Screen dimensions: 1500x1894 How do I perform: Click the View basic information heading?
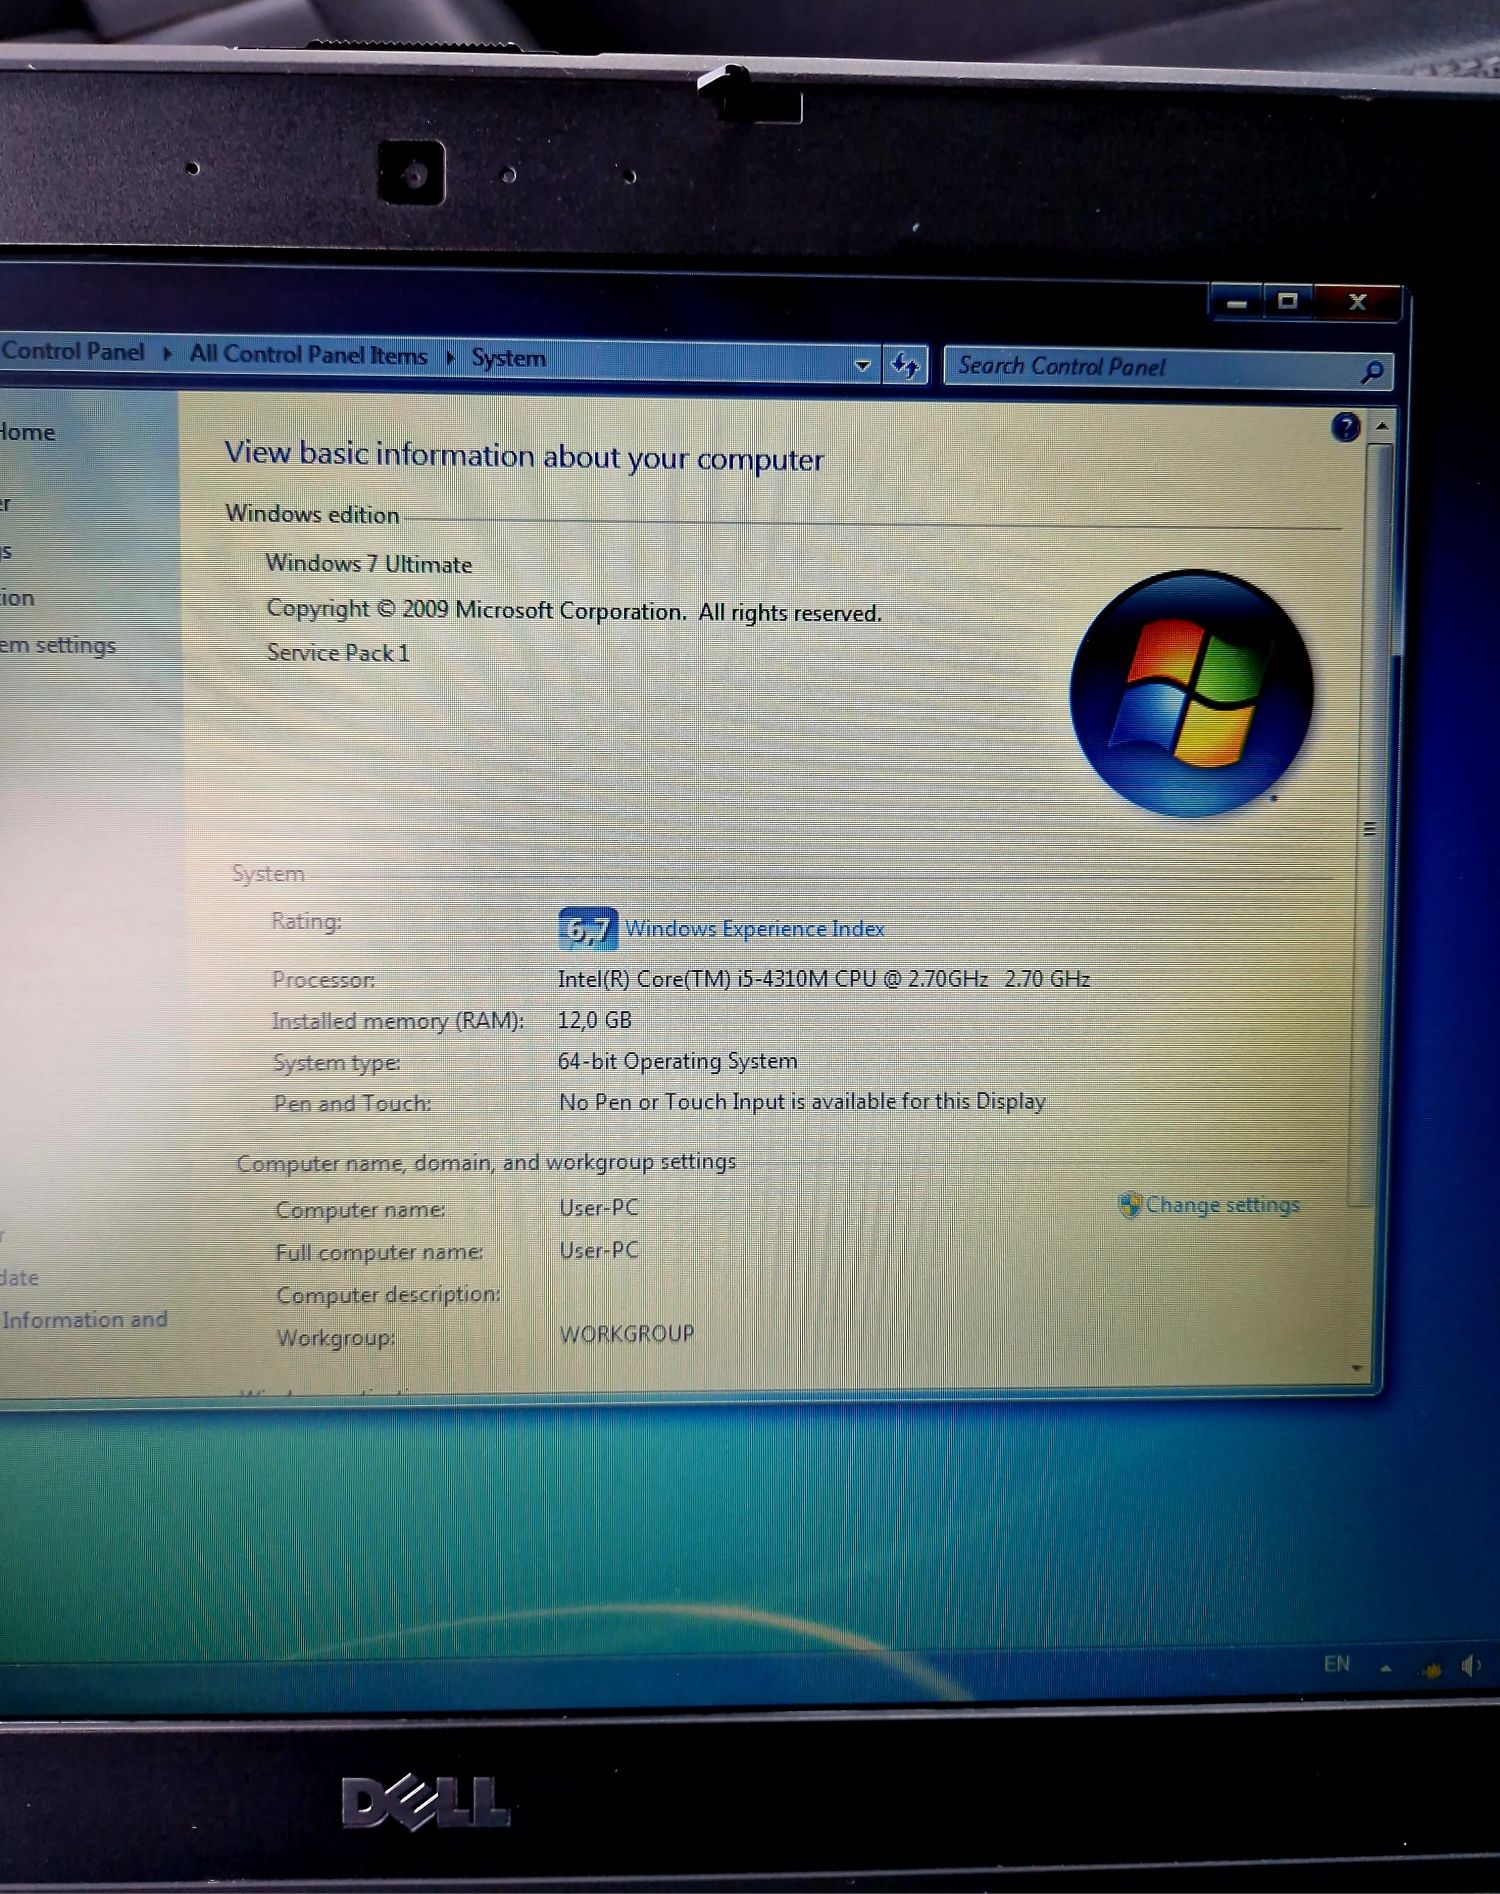(524, 456)
